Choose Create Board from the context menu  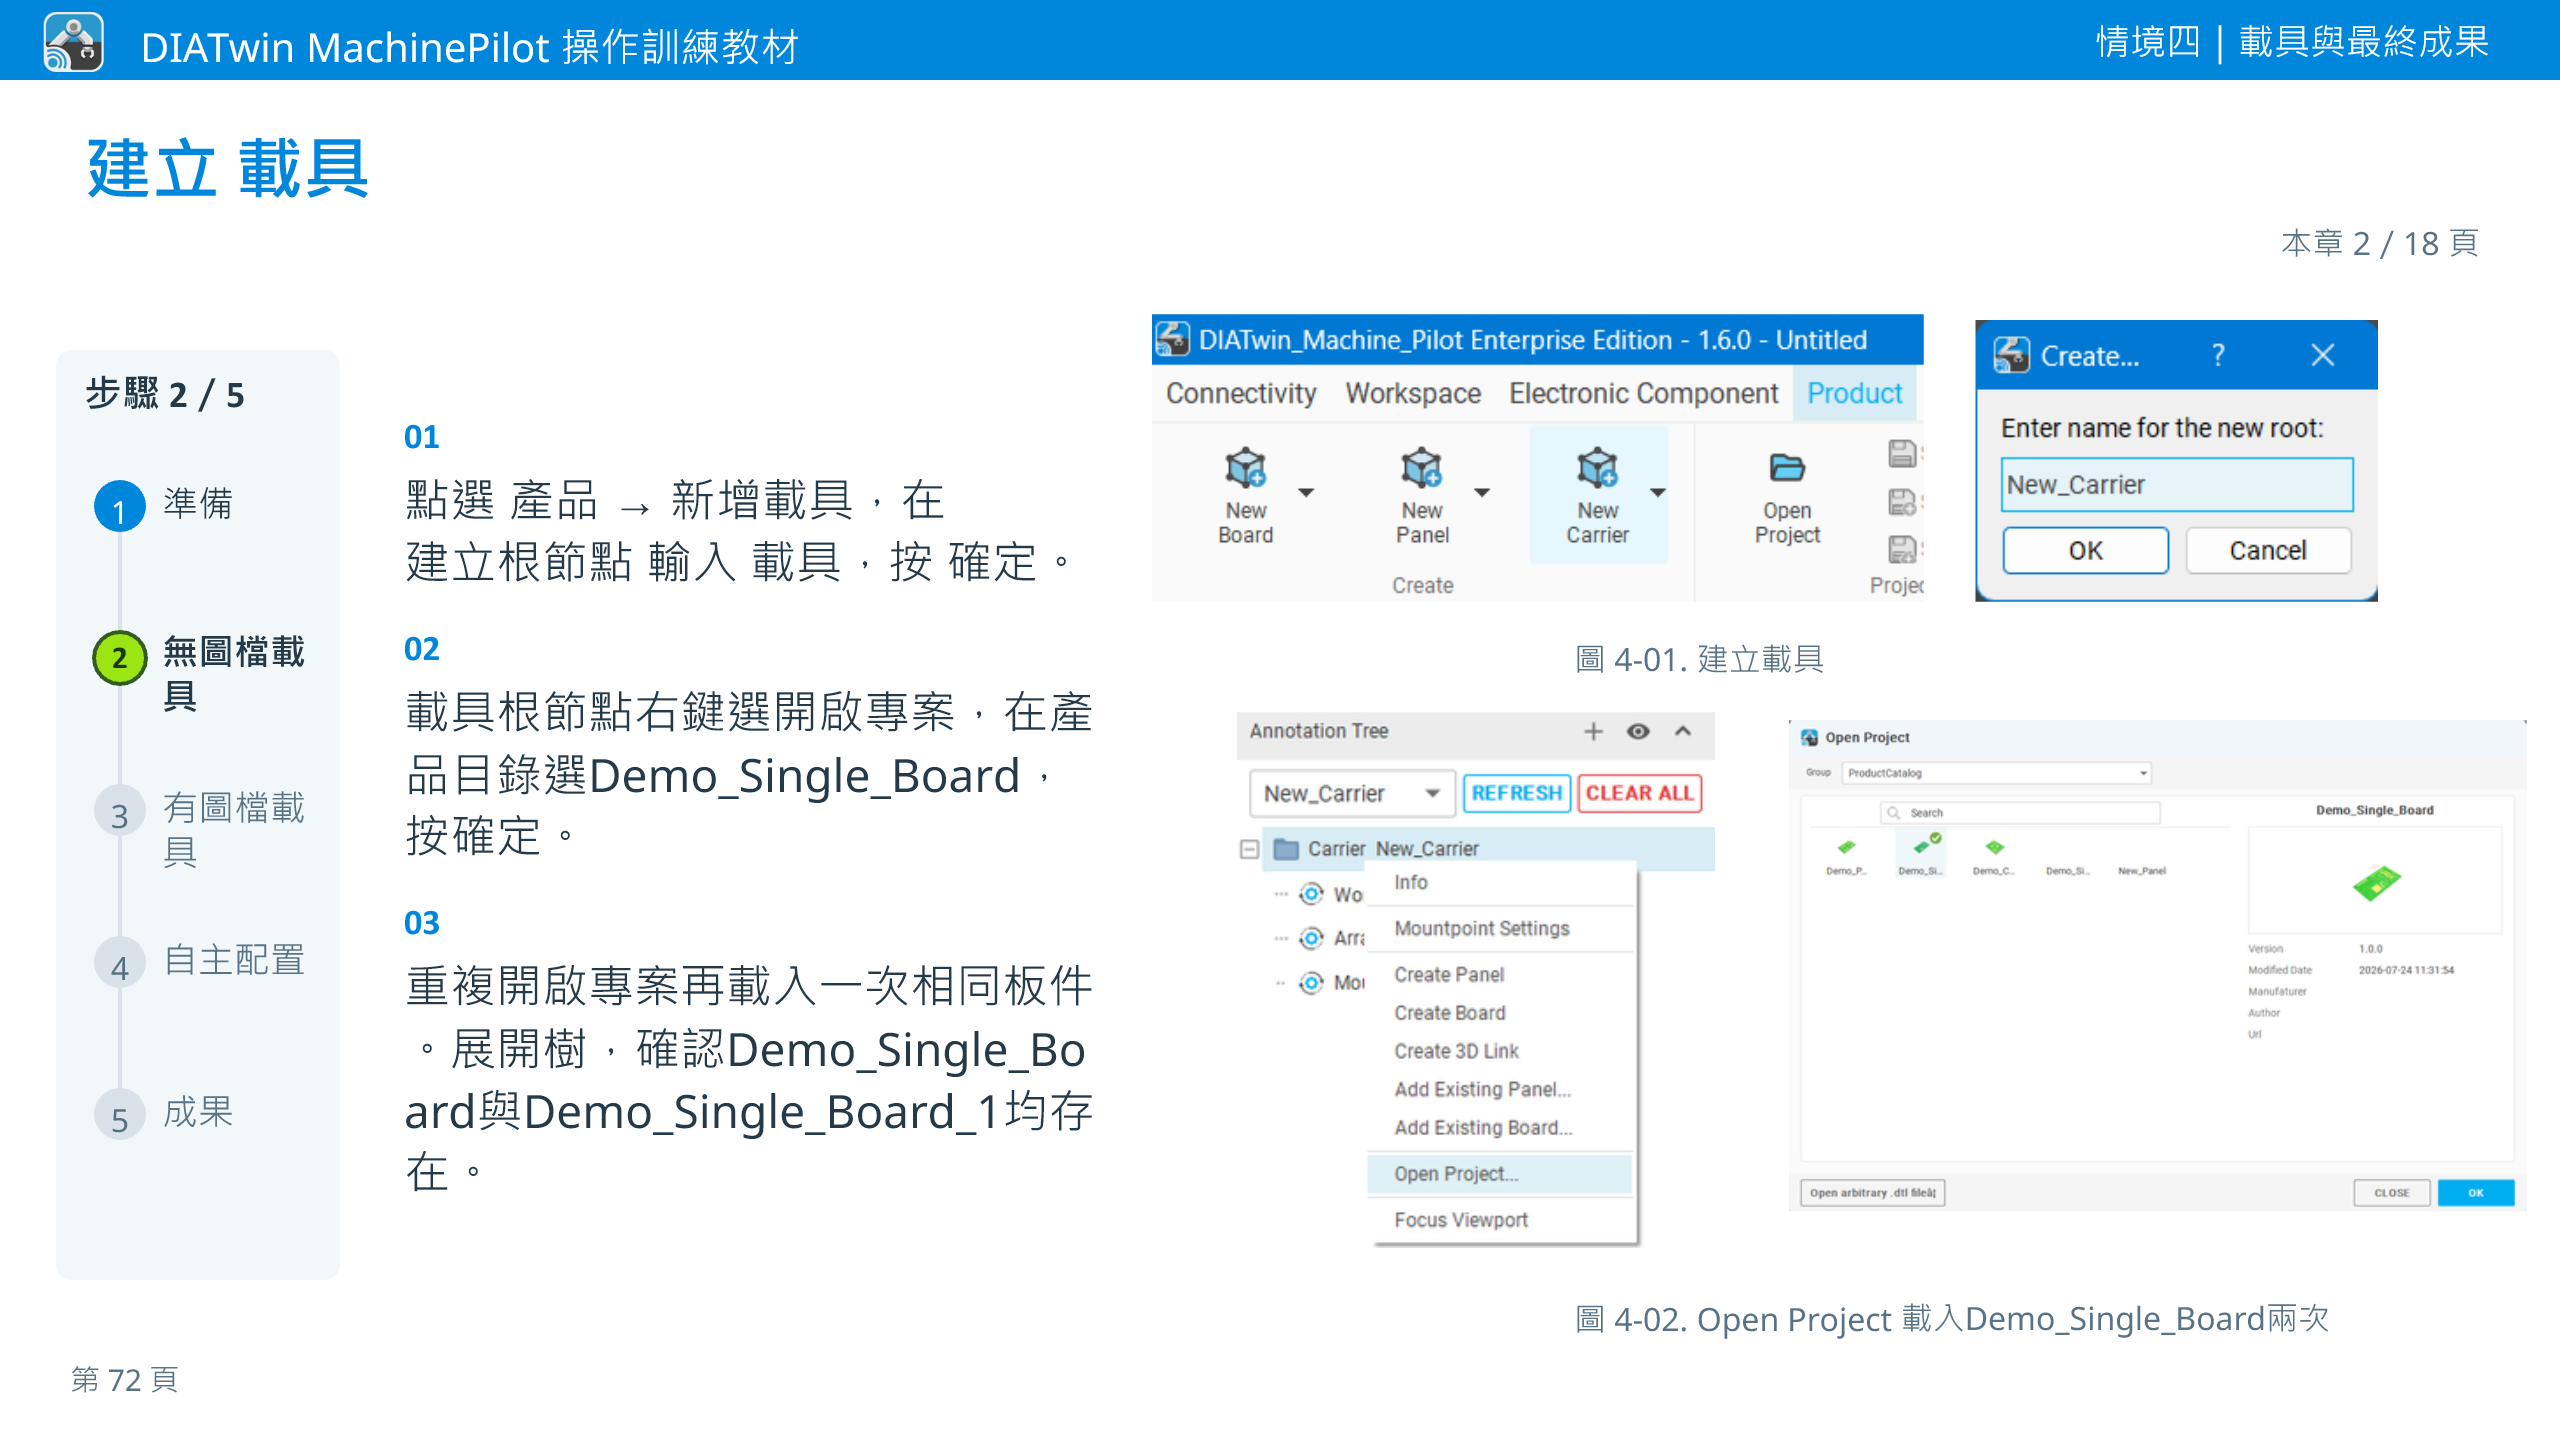click(x=1501, y=1012)
